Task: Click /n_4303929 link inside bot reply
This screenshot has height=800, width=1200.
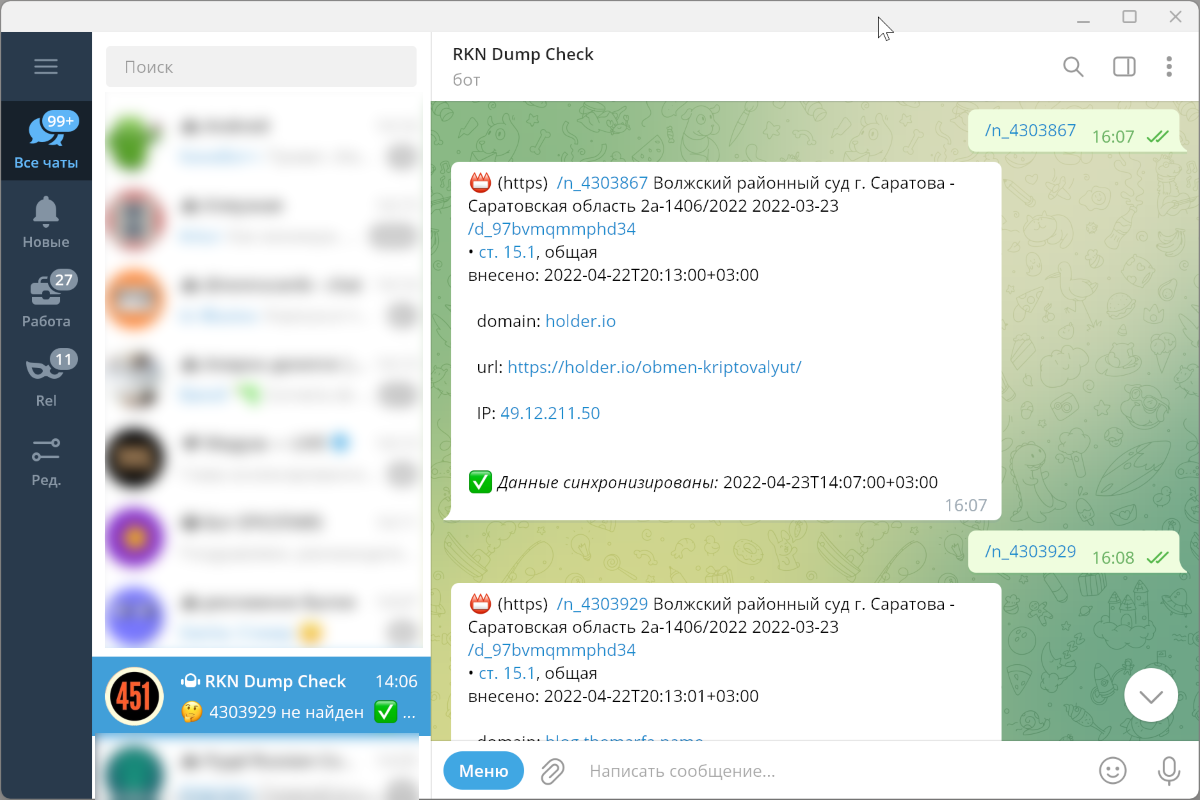Action: coord(602,604)
